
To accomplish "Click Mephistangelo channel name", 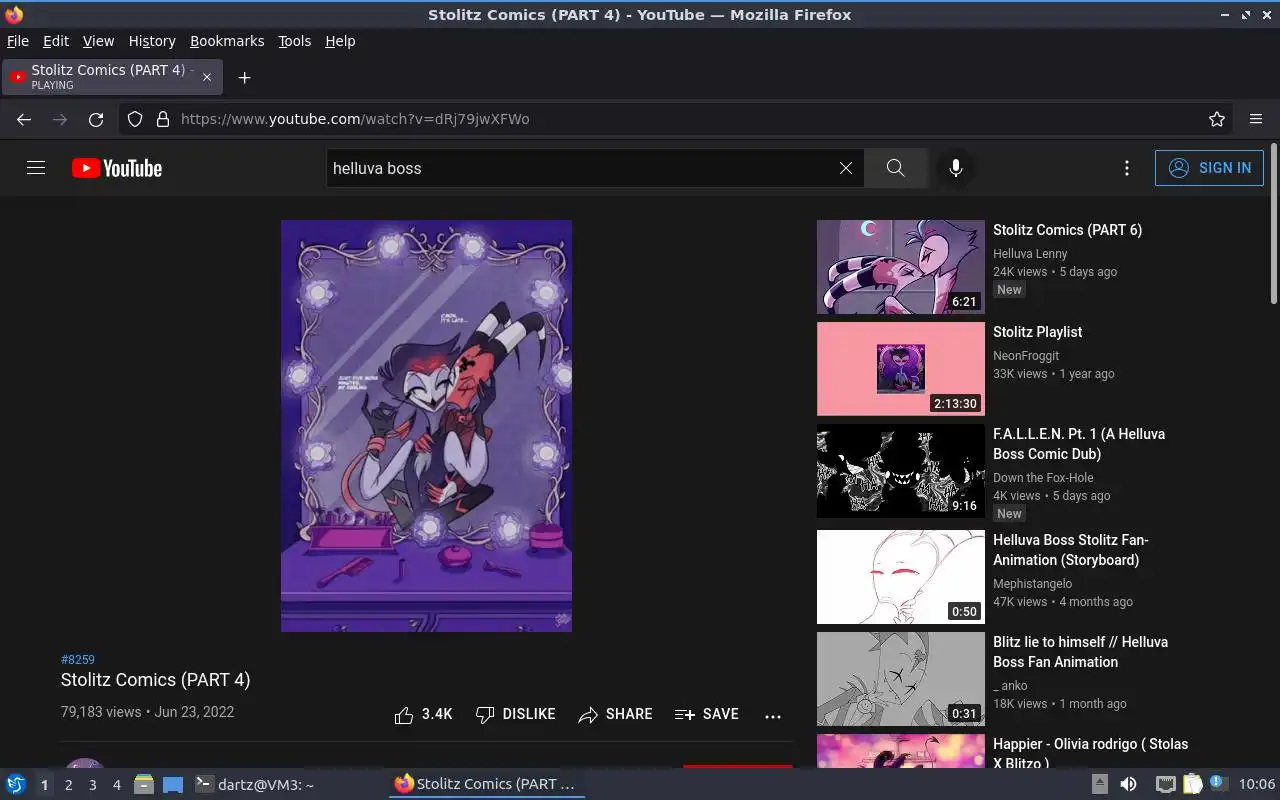I will [x=1032, y=584].
